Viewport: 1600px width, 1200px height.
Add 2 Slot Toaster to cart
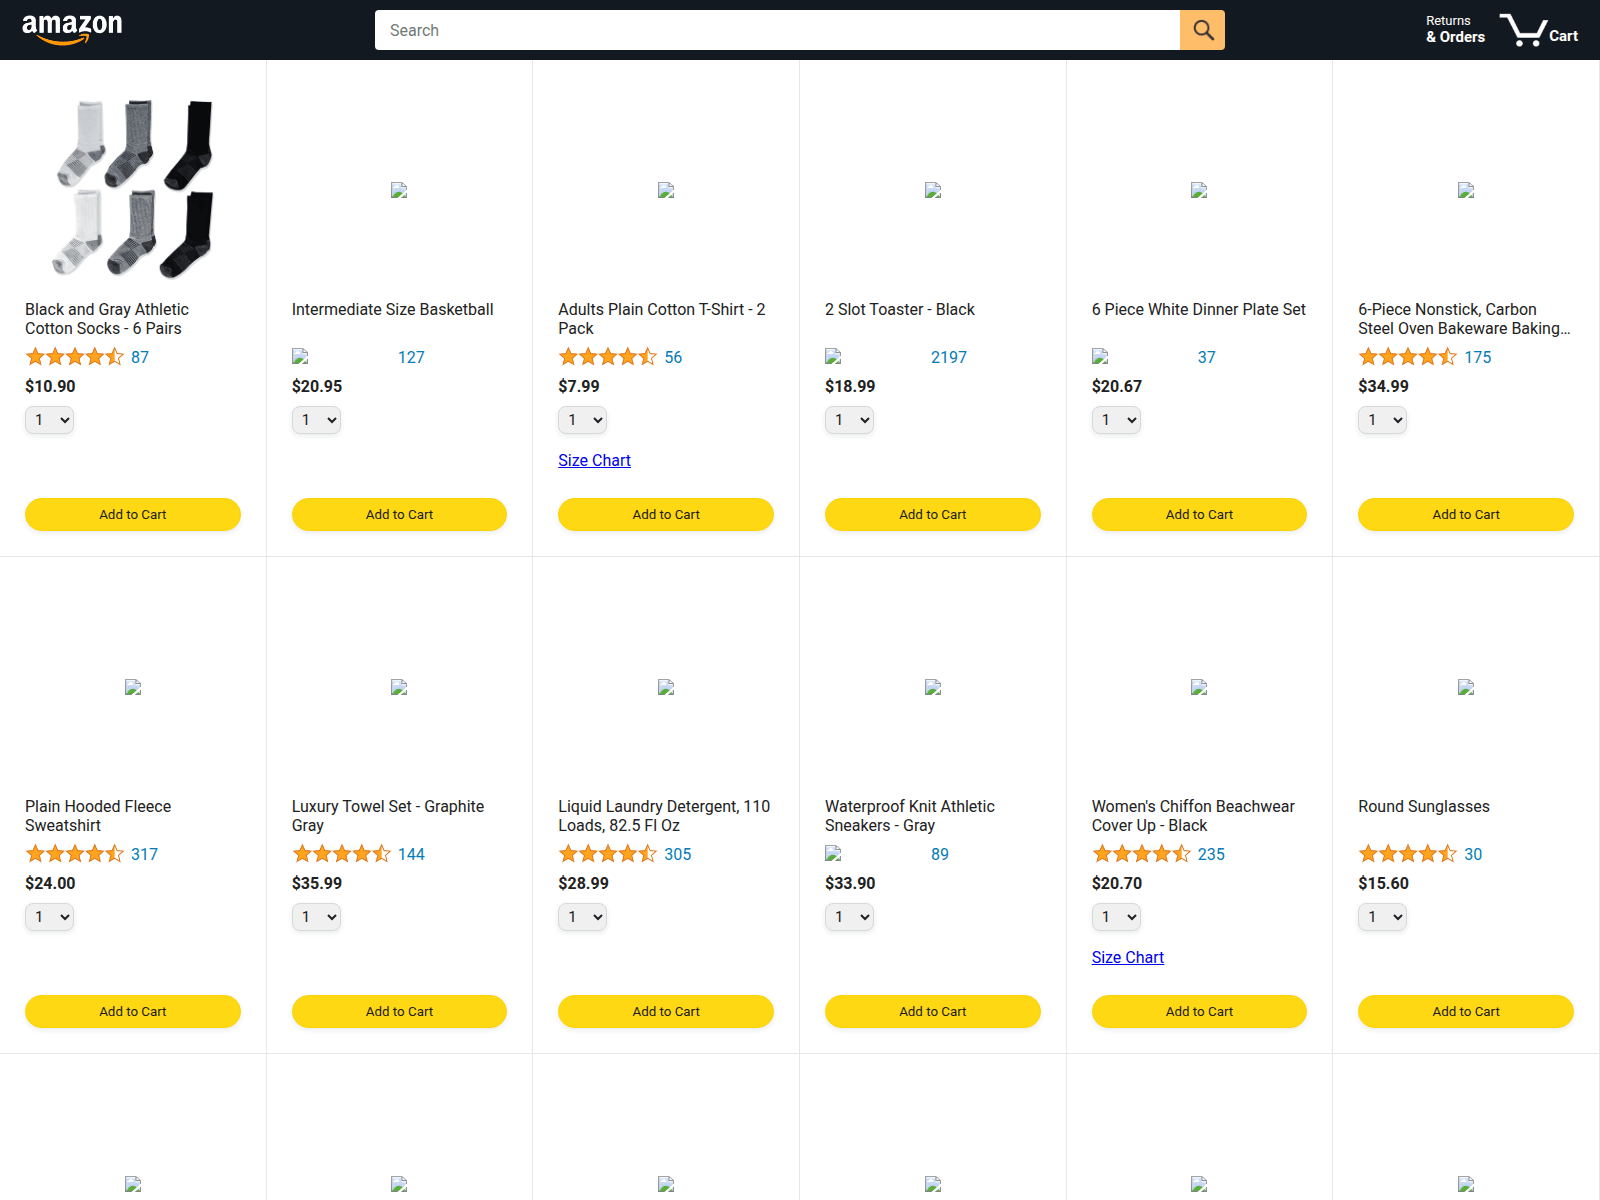pyautogui.click(x=933, y=514)
